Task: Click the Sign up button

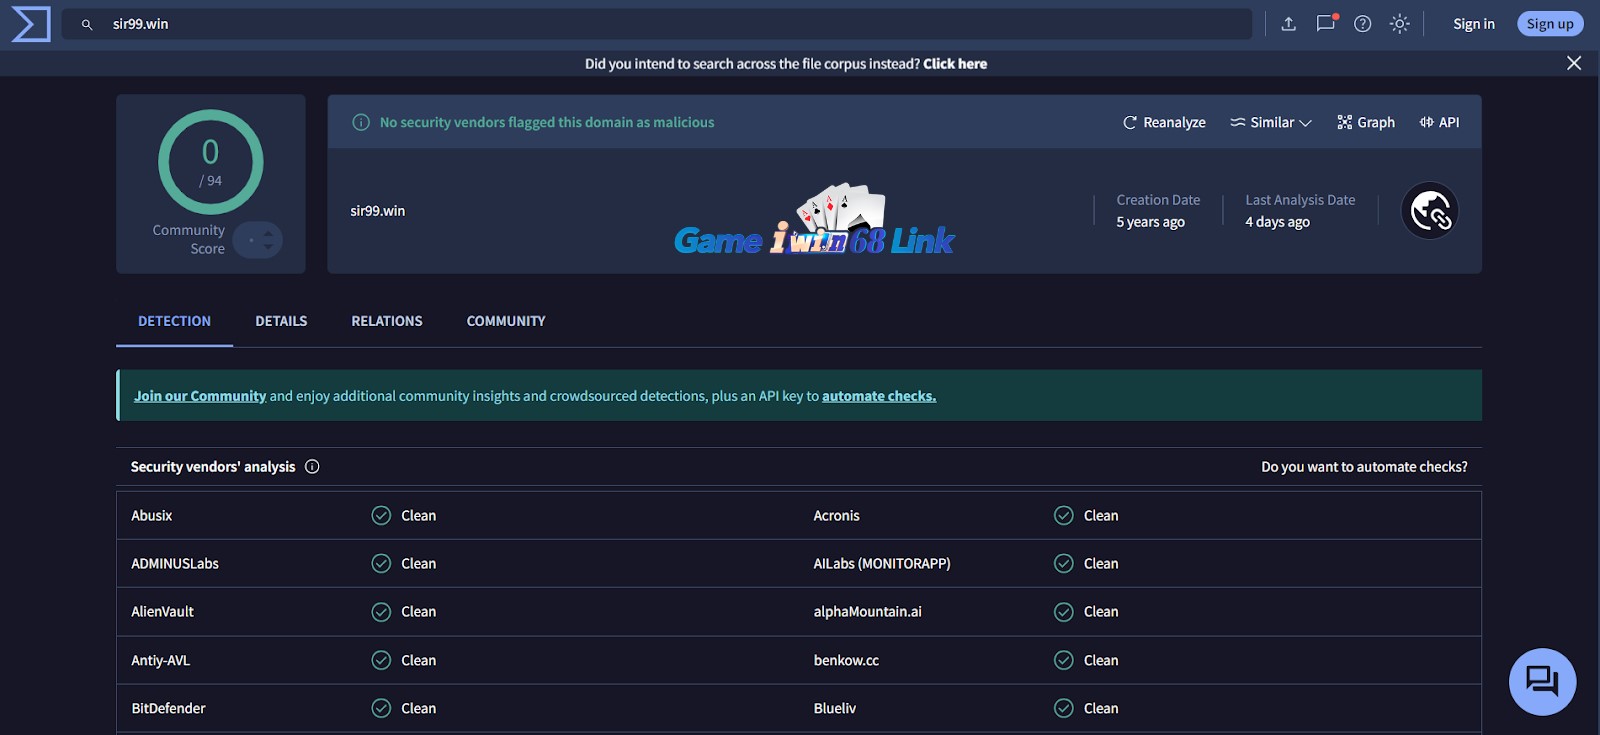Action: click(x=1550, y=24)
